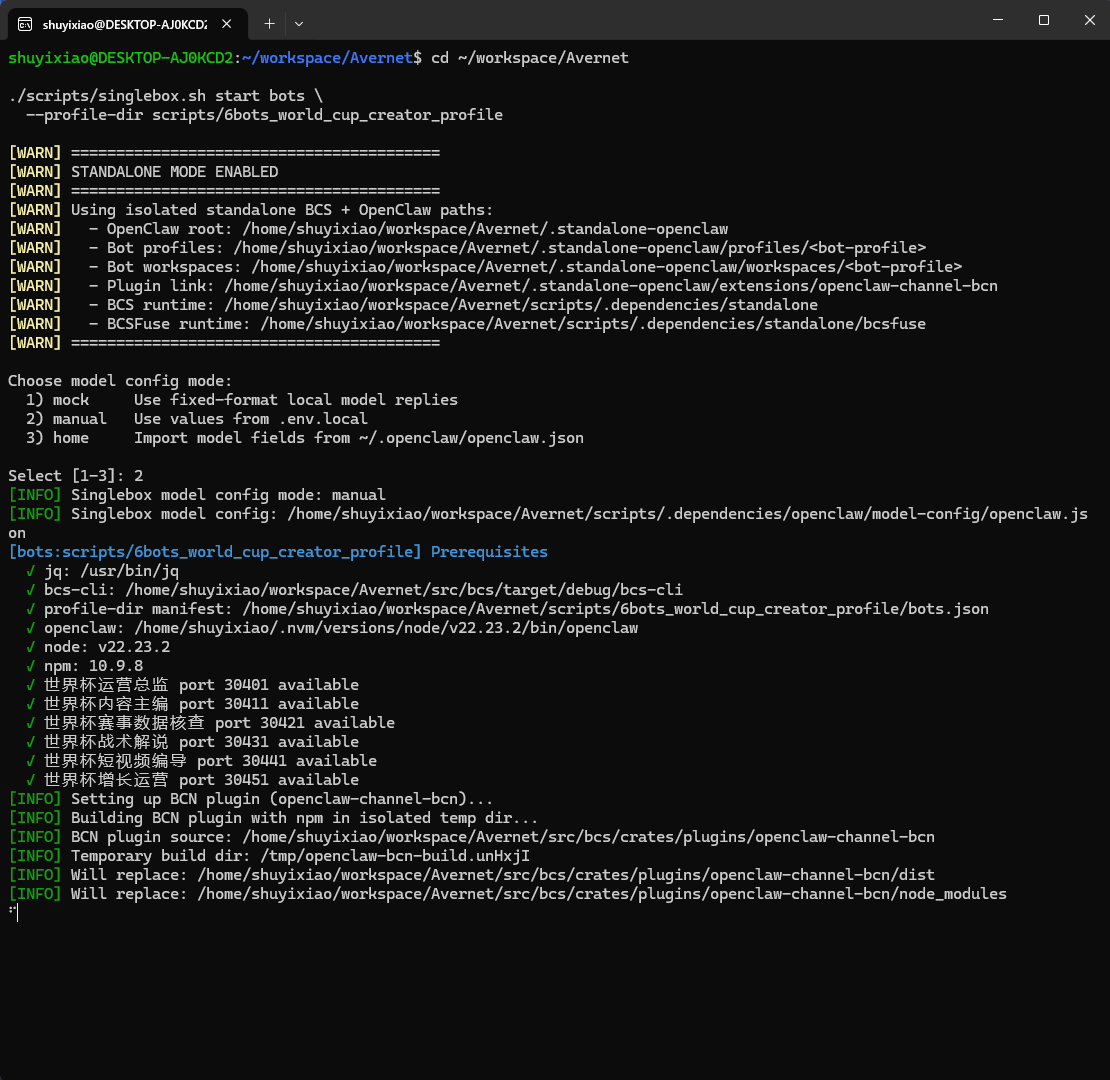The height and width of the screenshot is (1080, 1110).
Task: Click the 'port 30451 available' line
Action: tap(193, 780)
